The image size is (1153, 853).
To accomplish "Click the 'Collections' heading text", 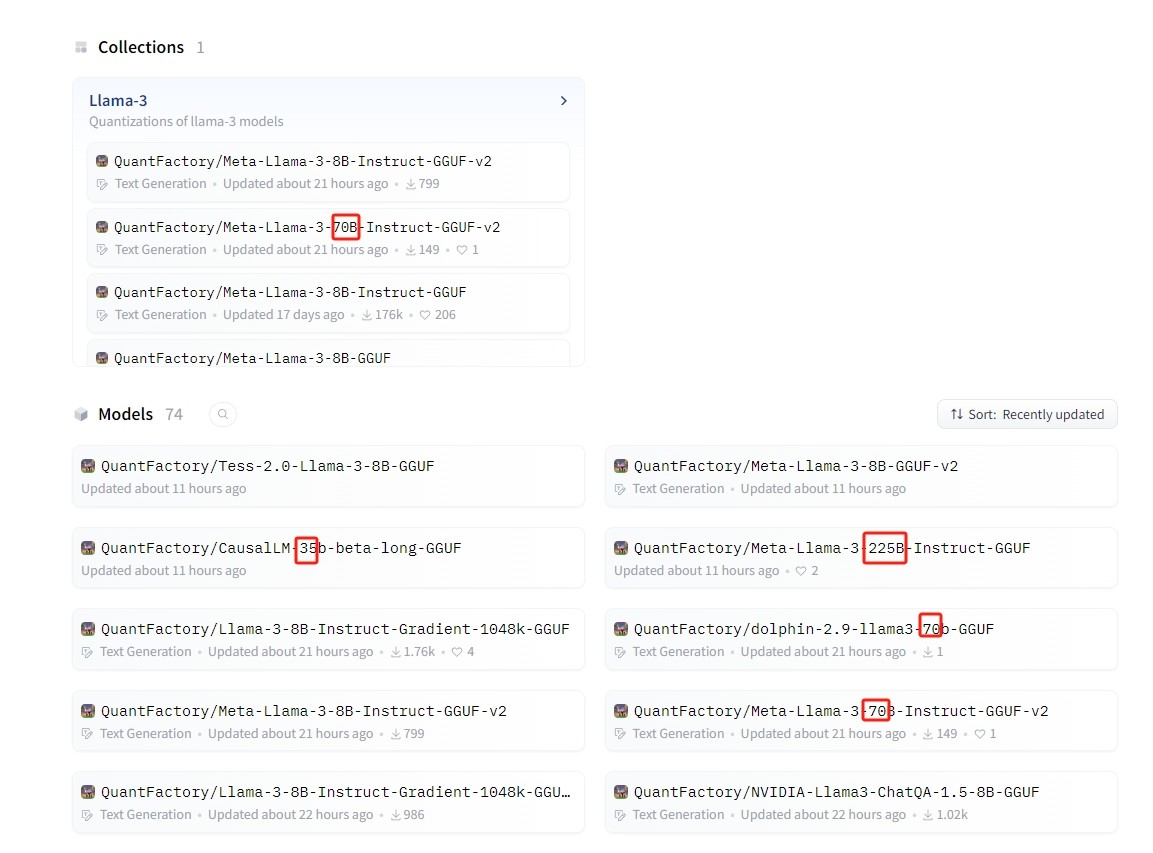I will click(141, 47).
